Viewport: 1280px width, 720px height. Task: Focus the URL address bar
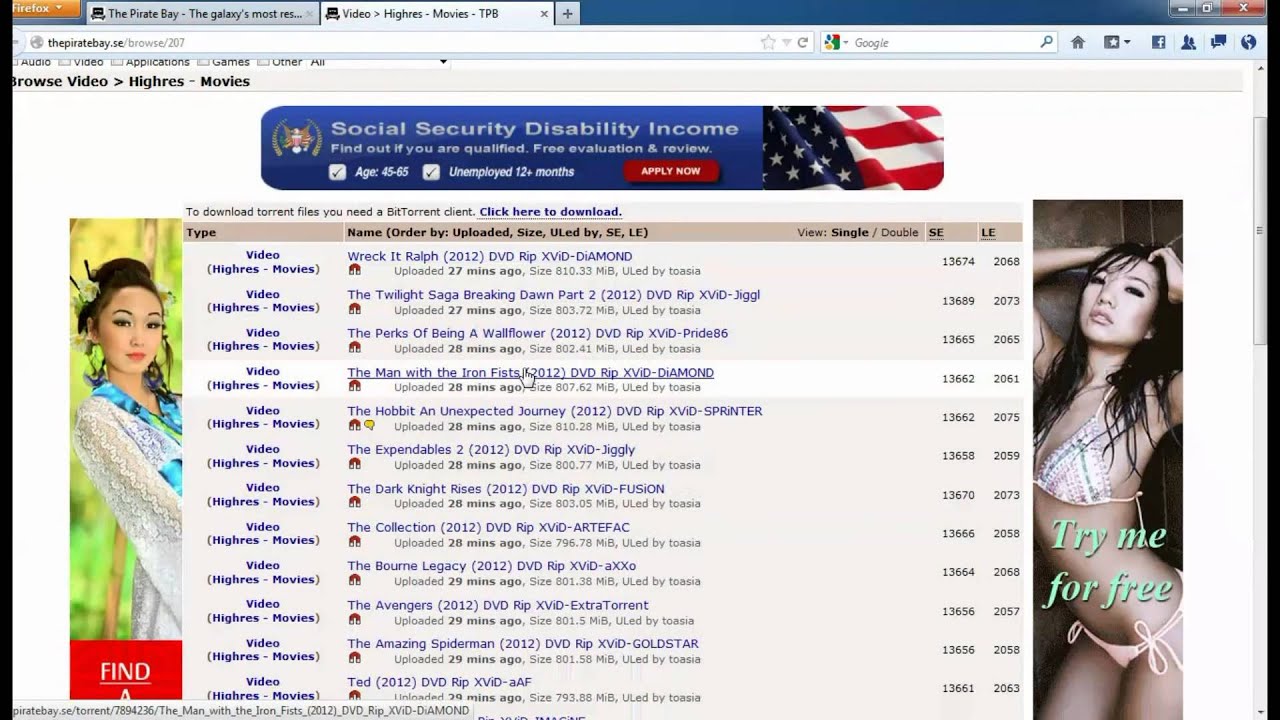click(x=400, y=42)
